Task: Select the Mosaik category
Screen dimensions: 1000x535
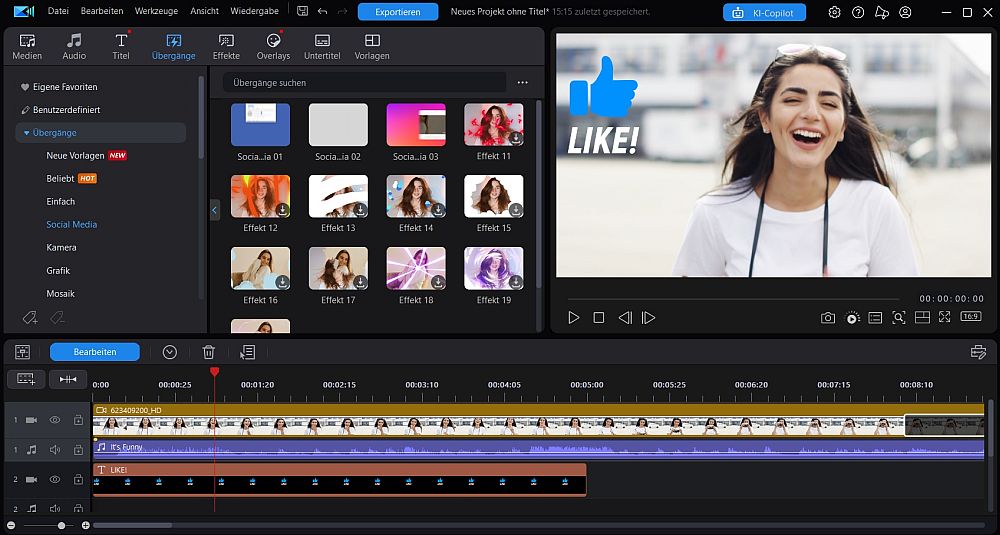Action: click(x=61, y=293)
